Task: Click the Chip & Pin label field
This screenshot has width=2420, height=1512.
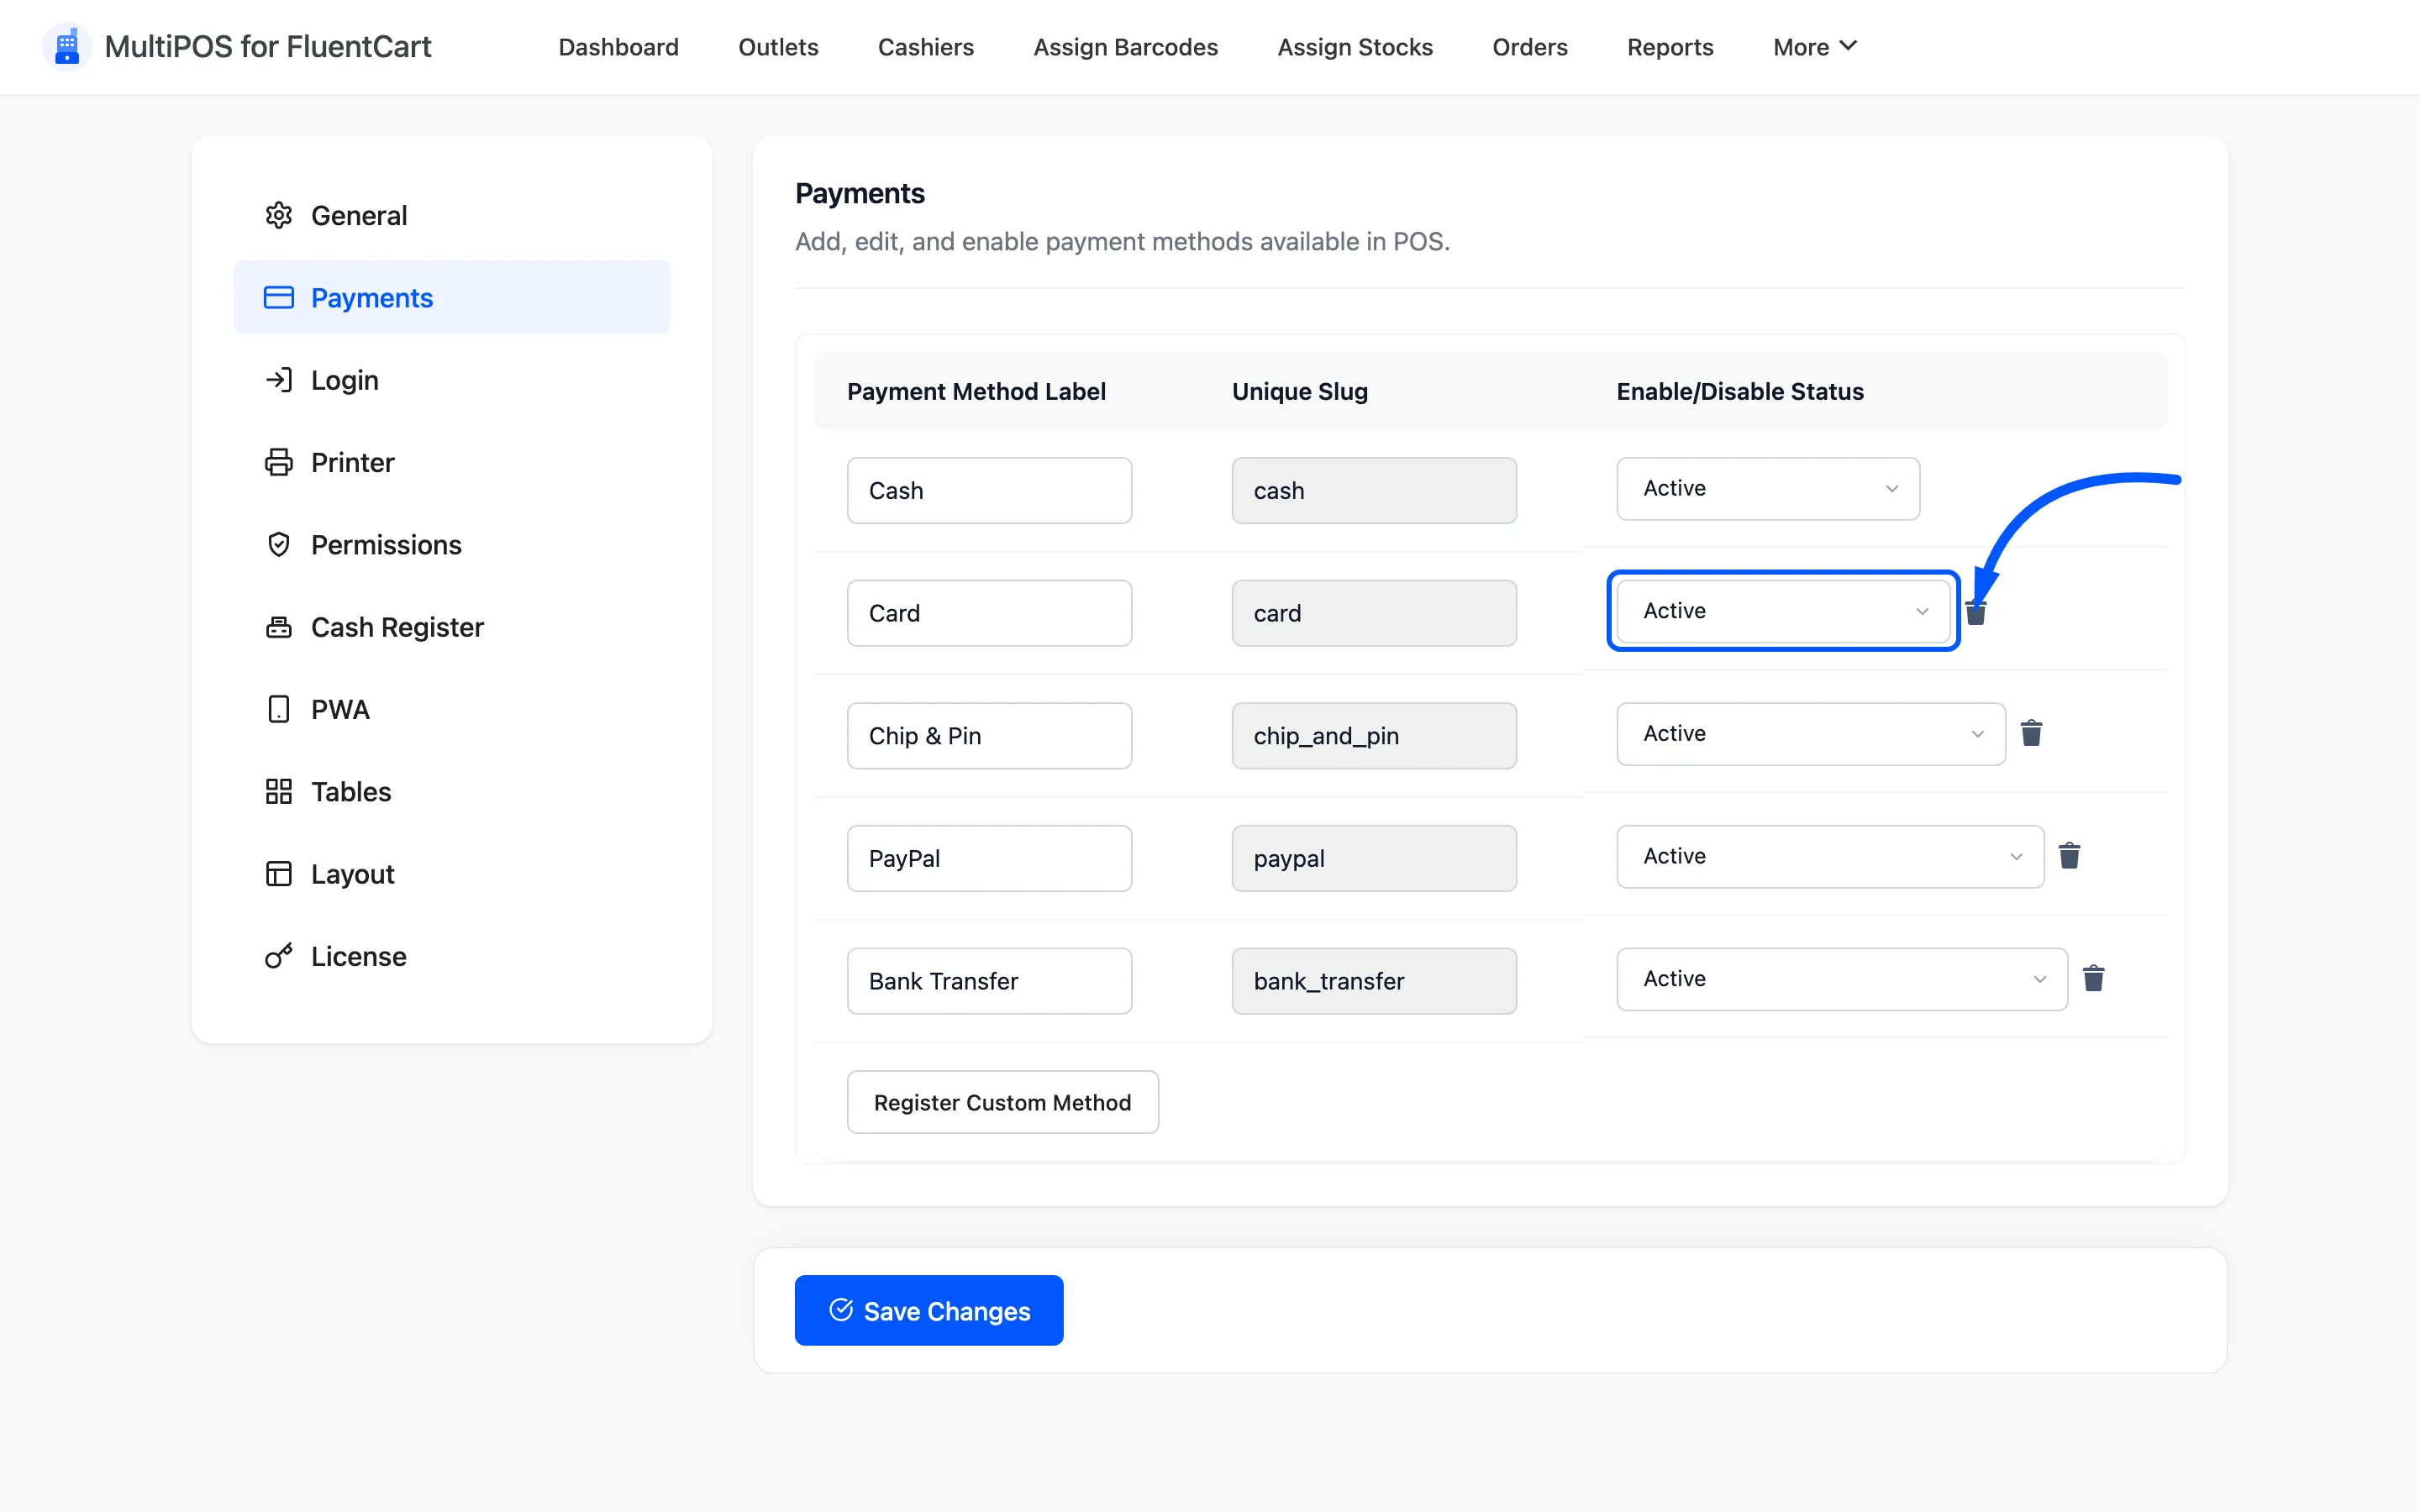Action: [989, 736]
